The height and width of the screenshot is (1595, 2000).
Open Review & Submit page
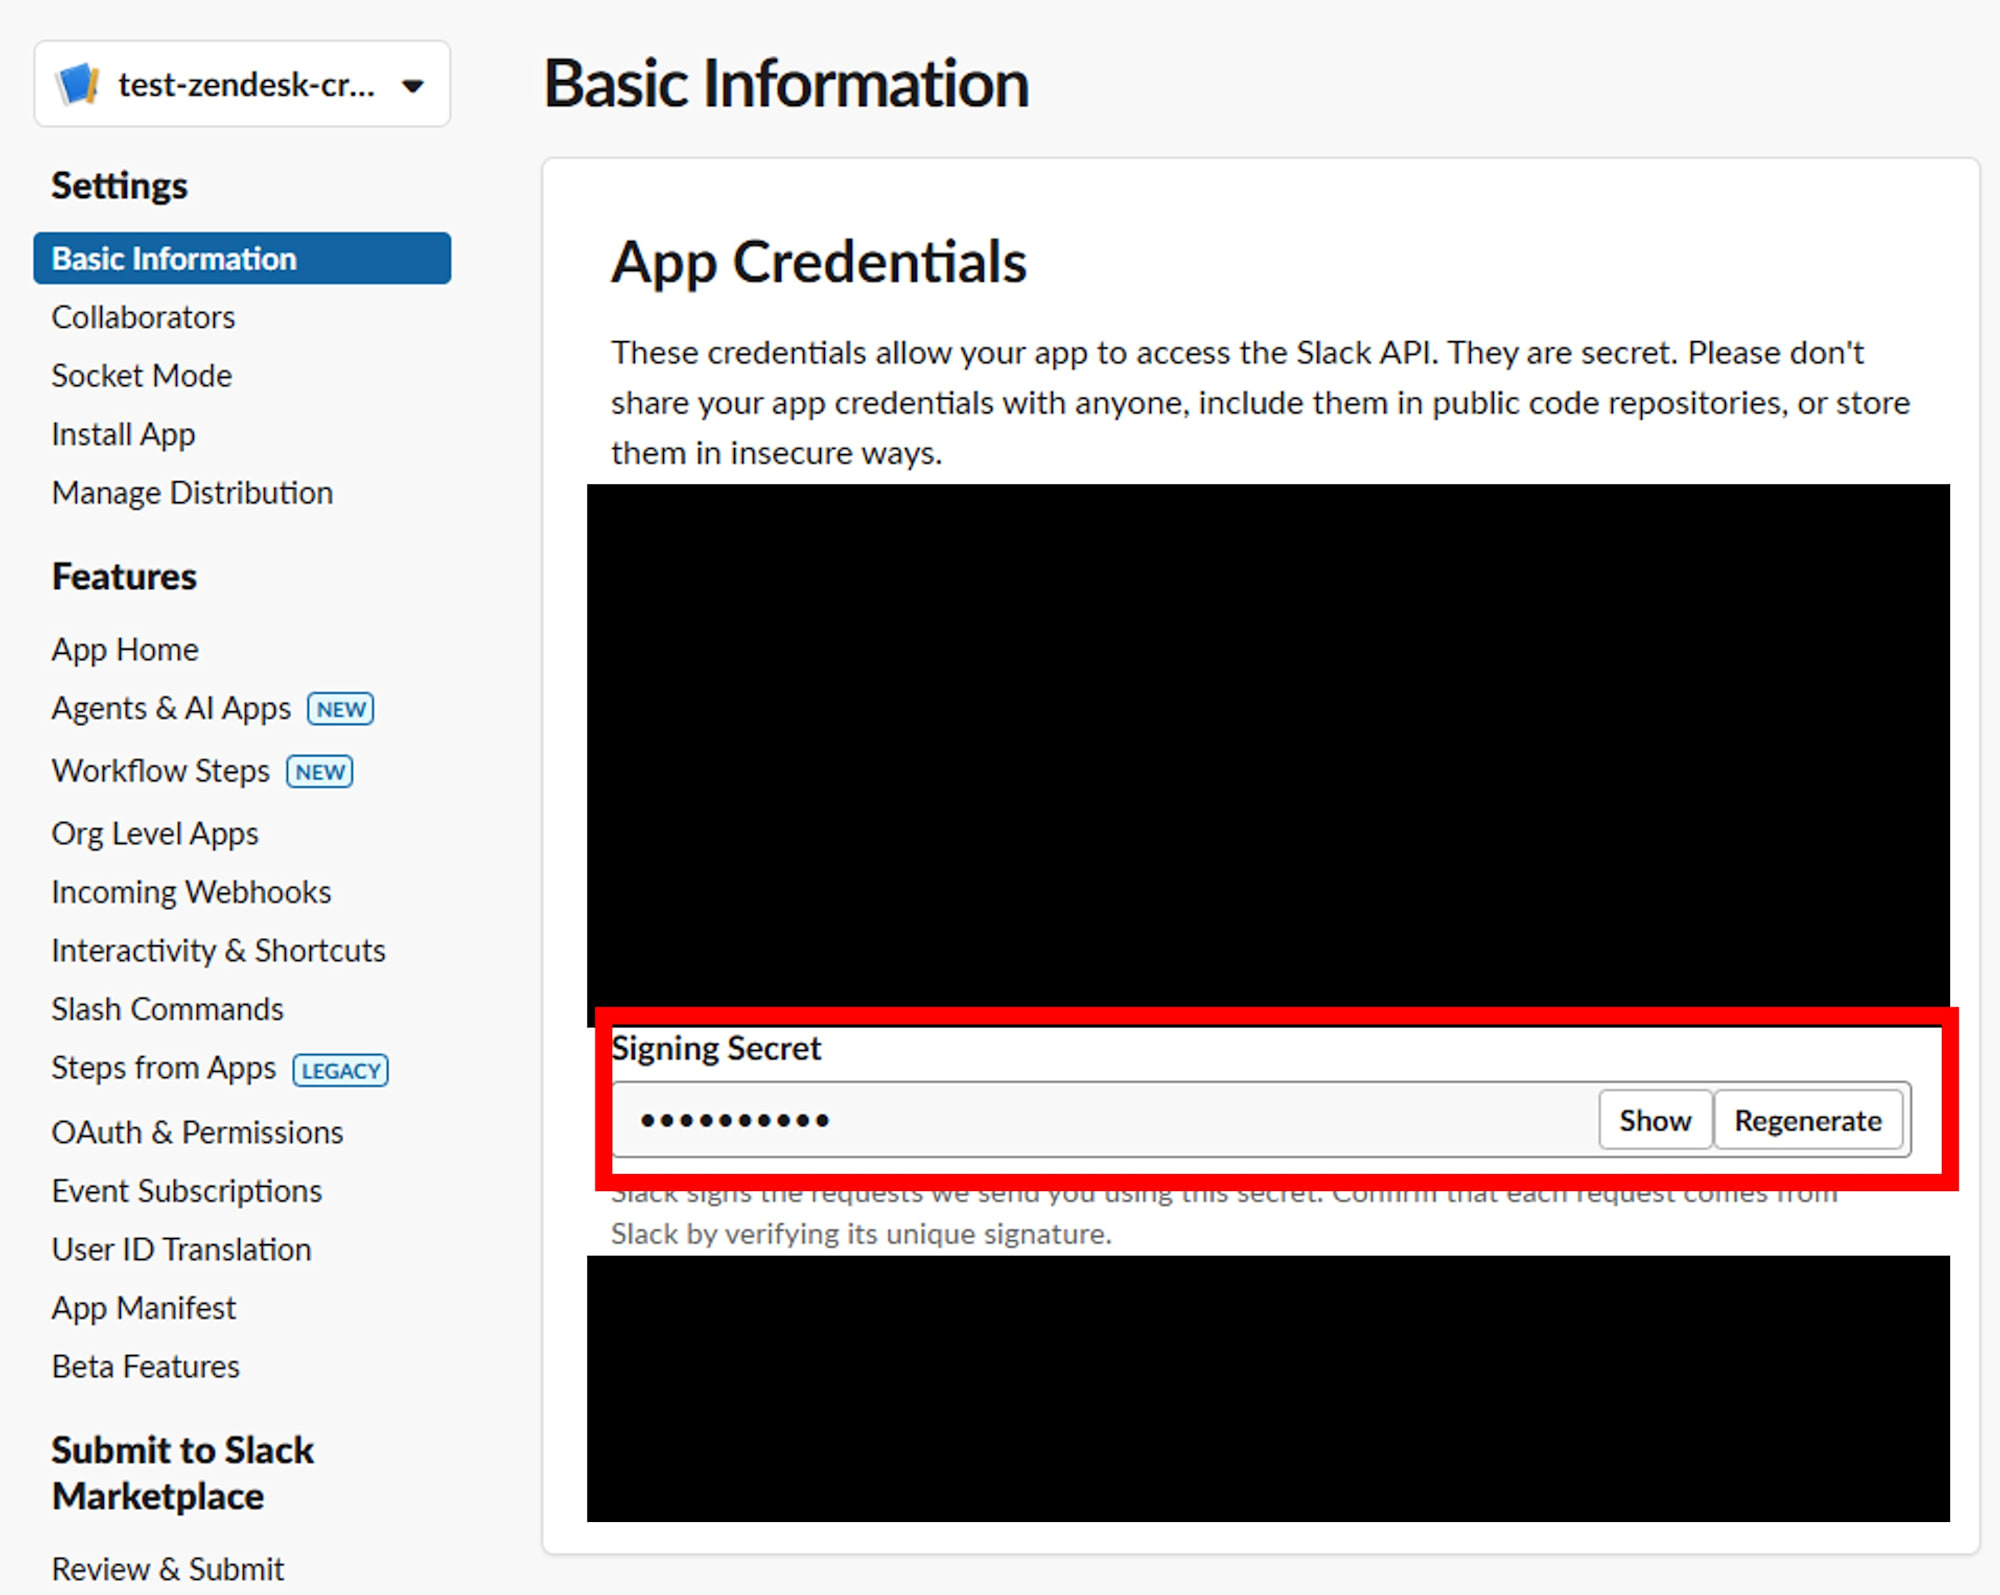168,1569
